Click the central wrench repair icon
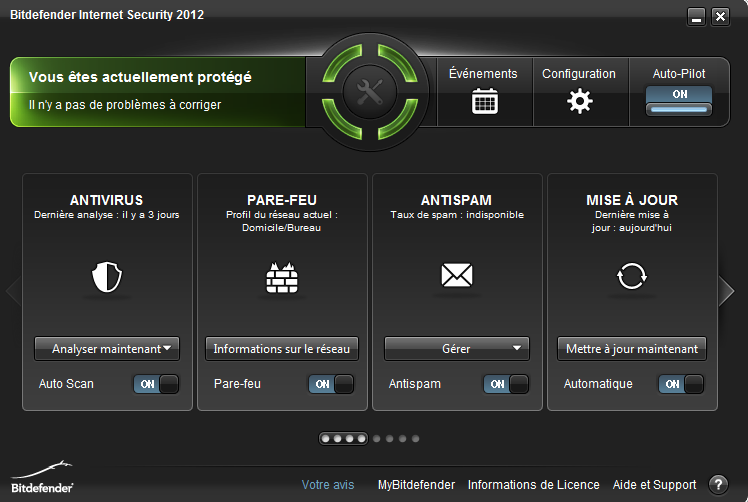The height and width of the screenshot is (502, 748). [370, 92]
